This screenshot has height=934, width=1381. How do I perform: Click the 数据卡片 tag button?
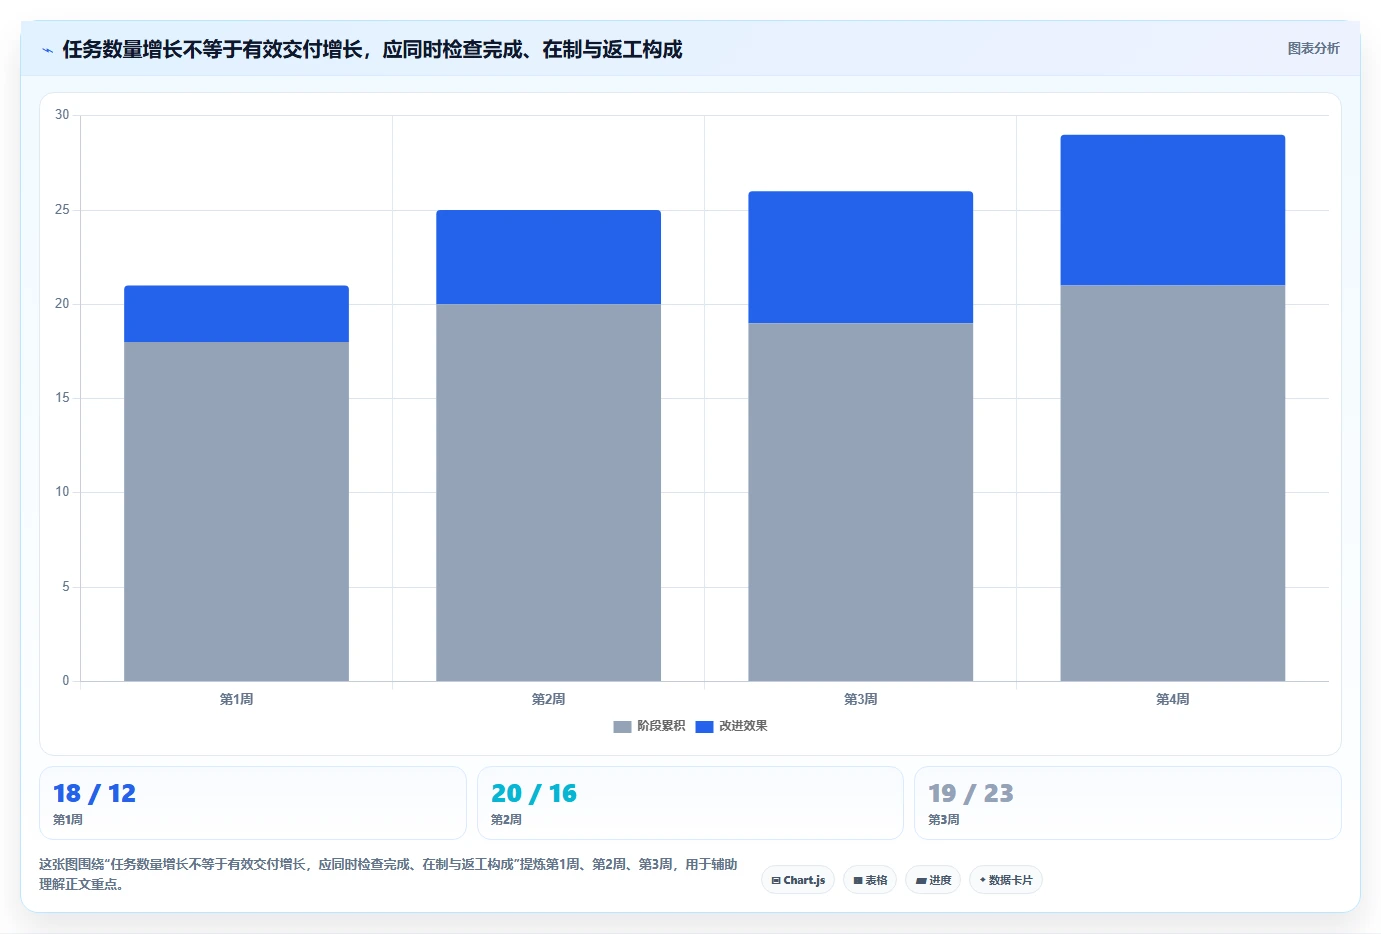click(1005, 880)
